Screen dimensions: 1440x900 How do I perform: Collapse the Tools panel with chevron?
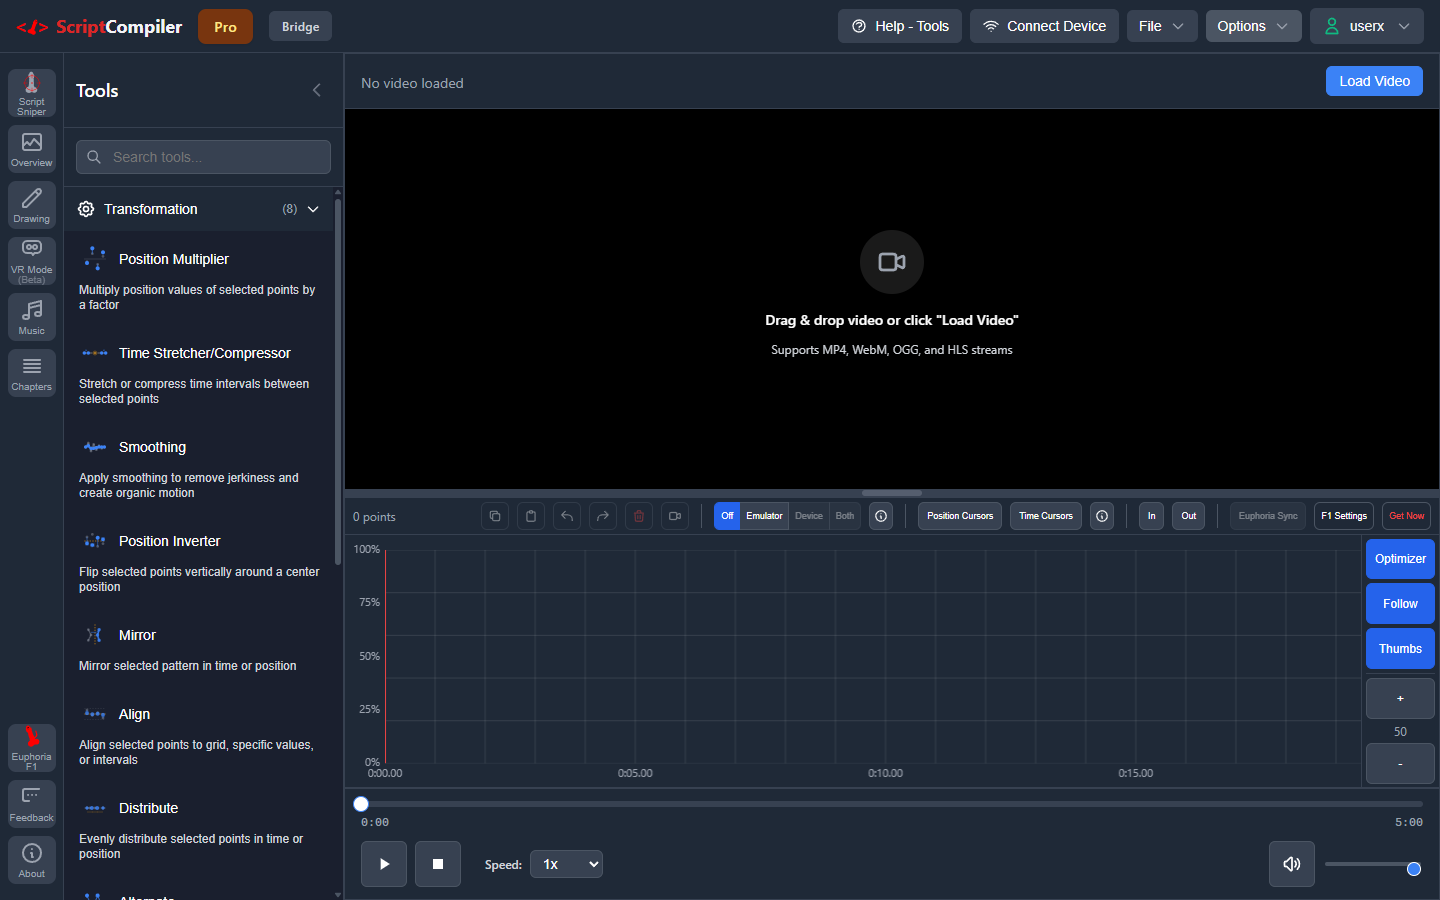coord(317,90)
